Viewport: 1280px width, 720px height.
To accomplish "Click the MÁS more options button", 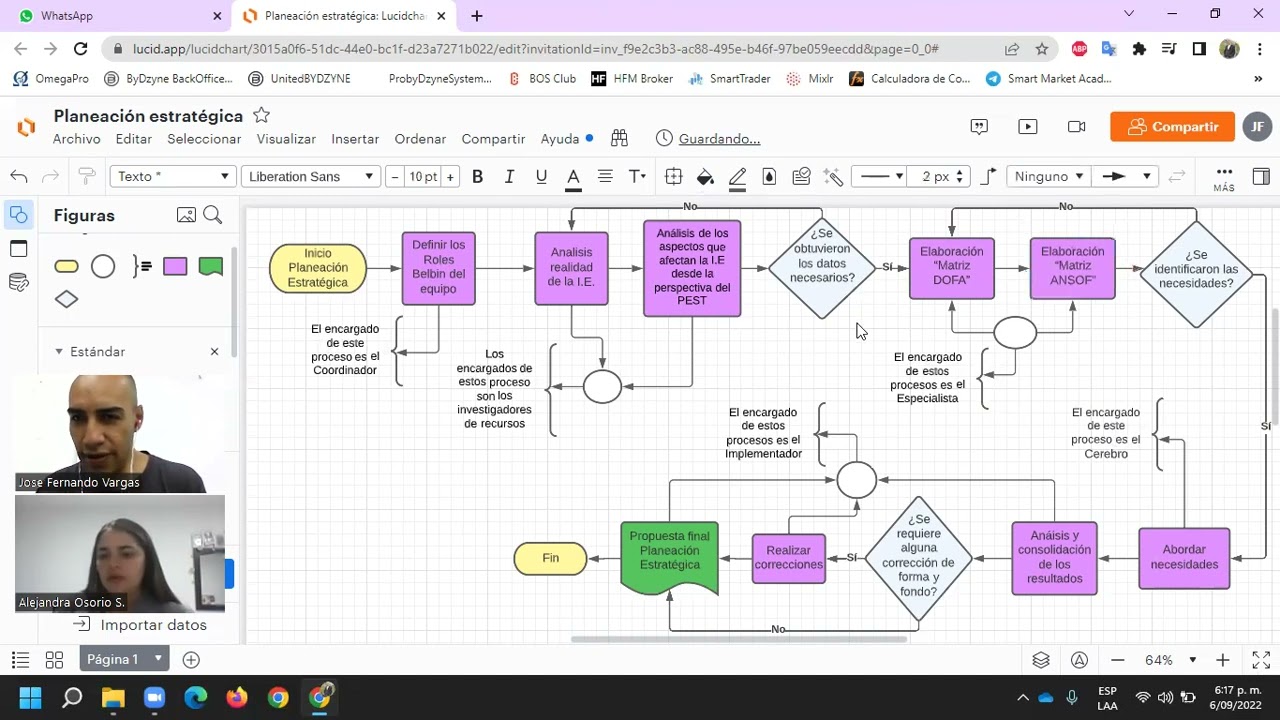I will pos(1224,178).
